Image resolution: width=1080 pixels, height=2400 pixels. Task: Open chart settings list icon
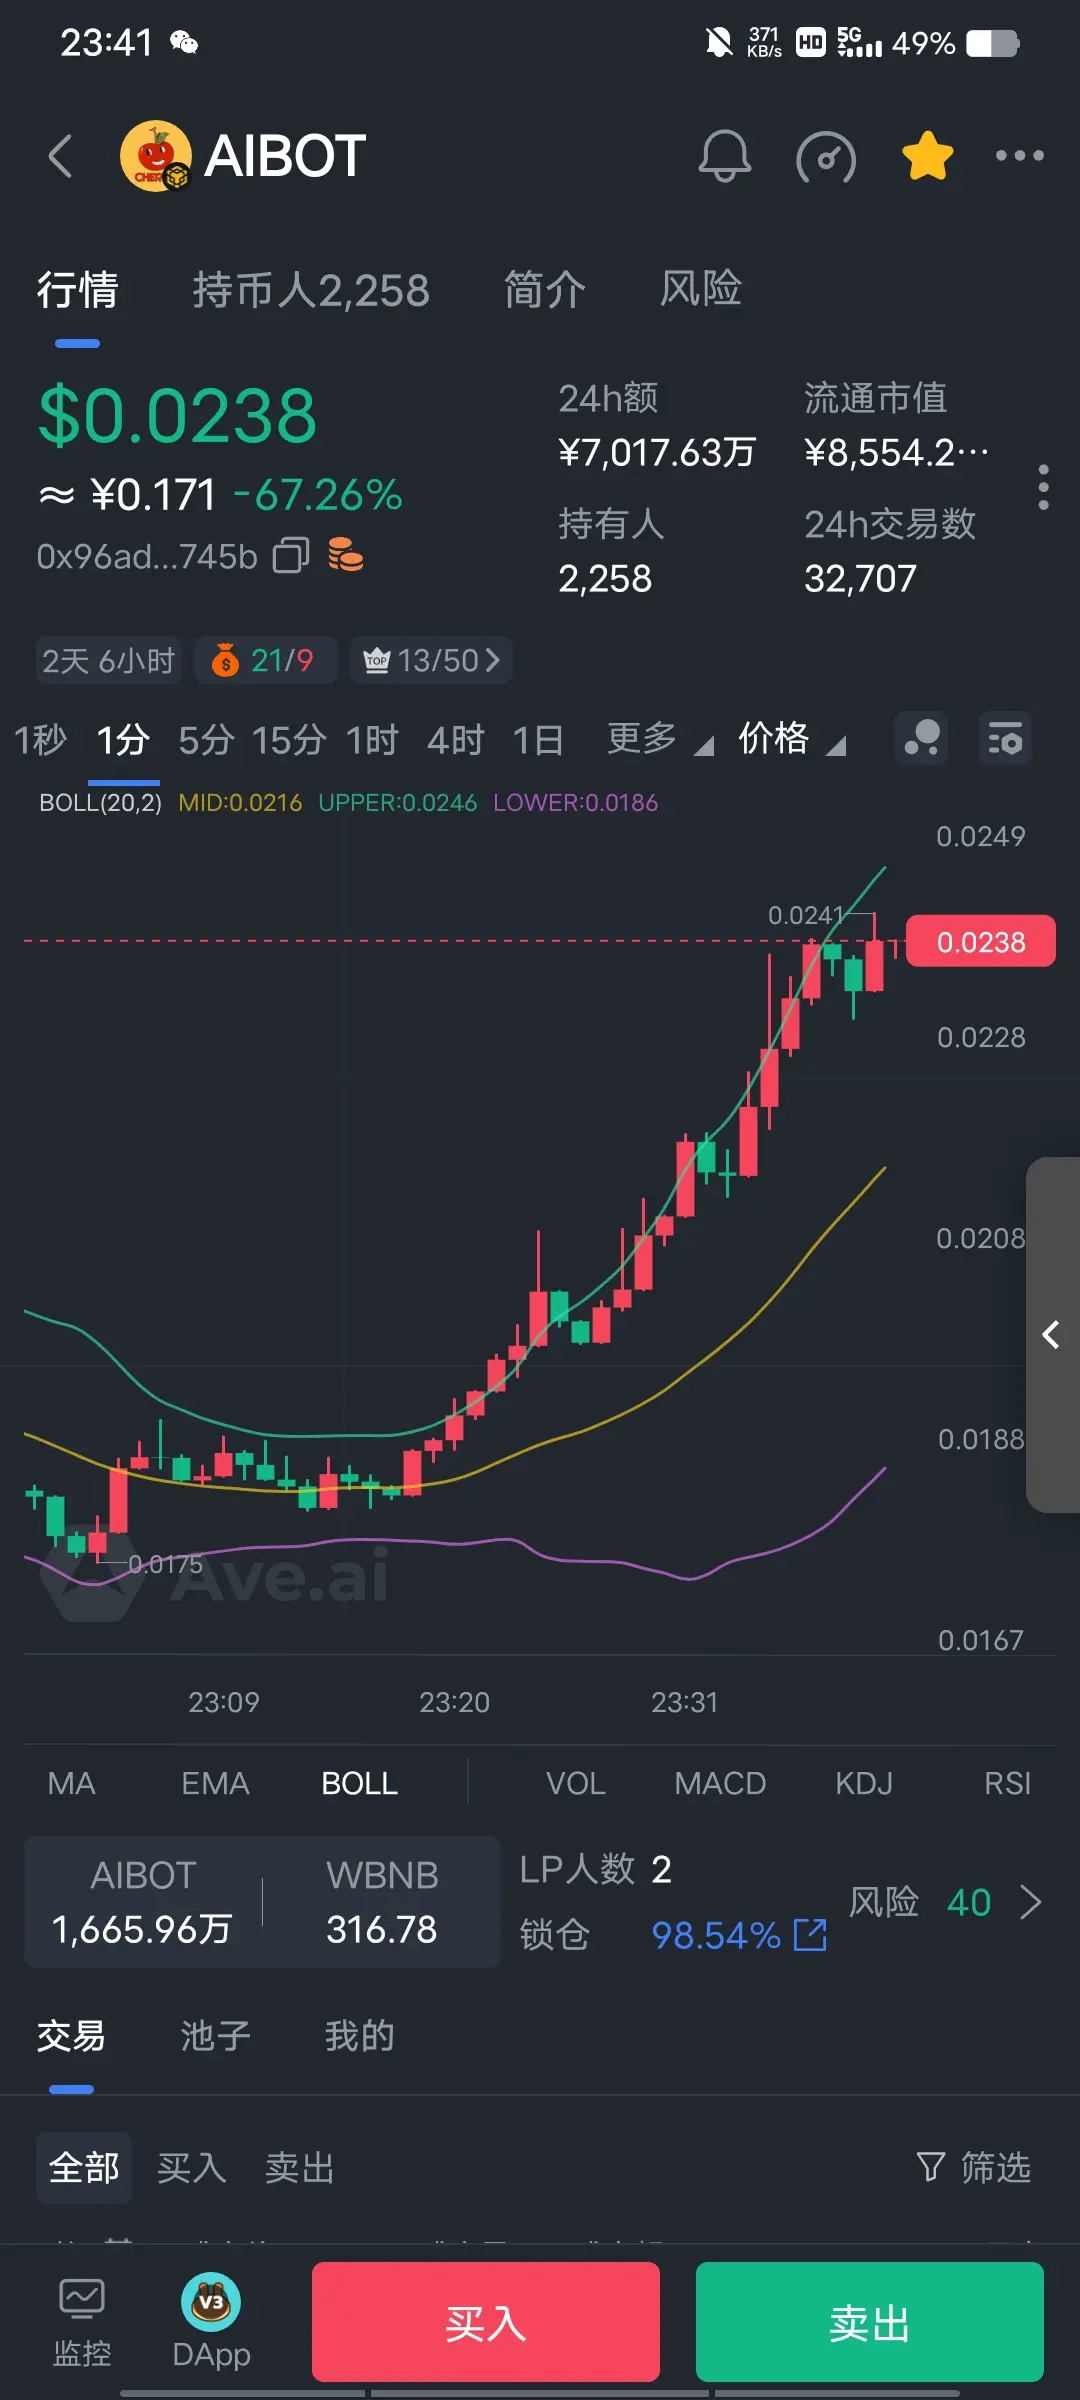click(1004, 739)
